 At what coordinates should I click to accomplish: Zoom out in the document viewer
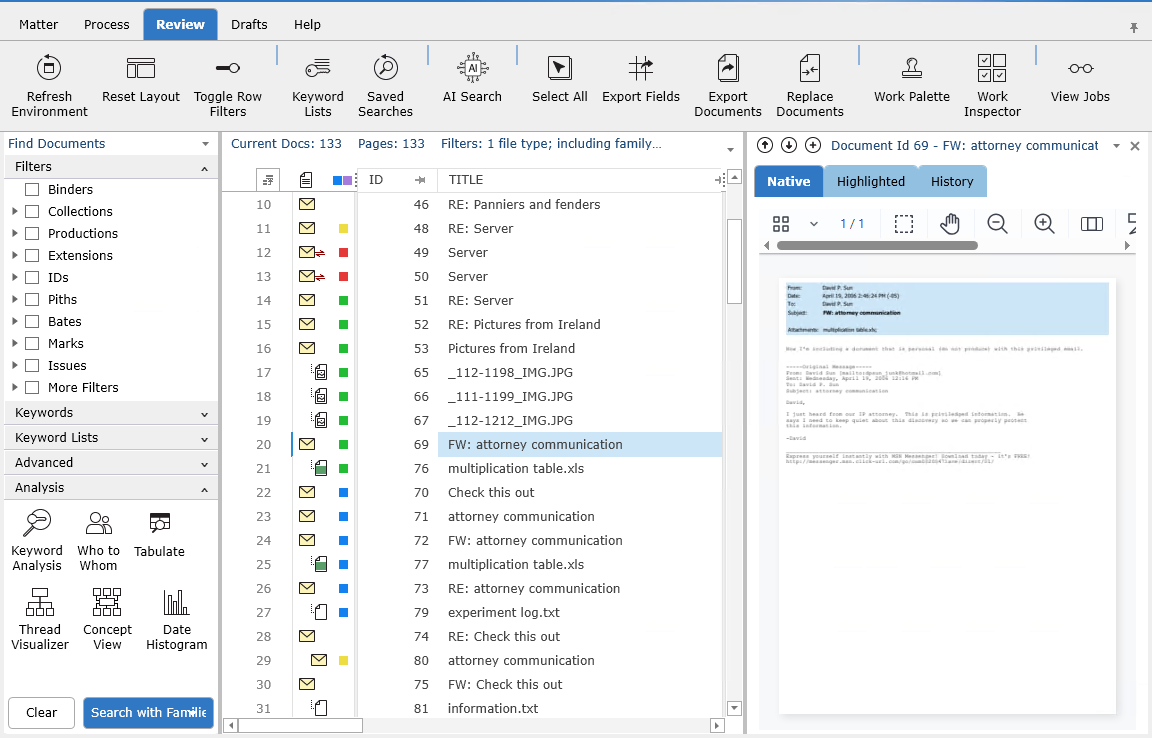[997, 223]
